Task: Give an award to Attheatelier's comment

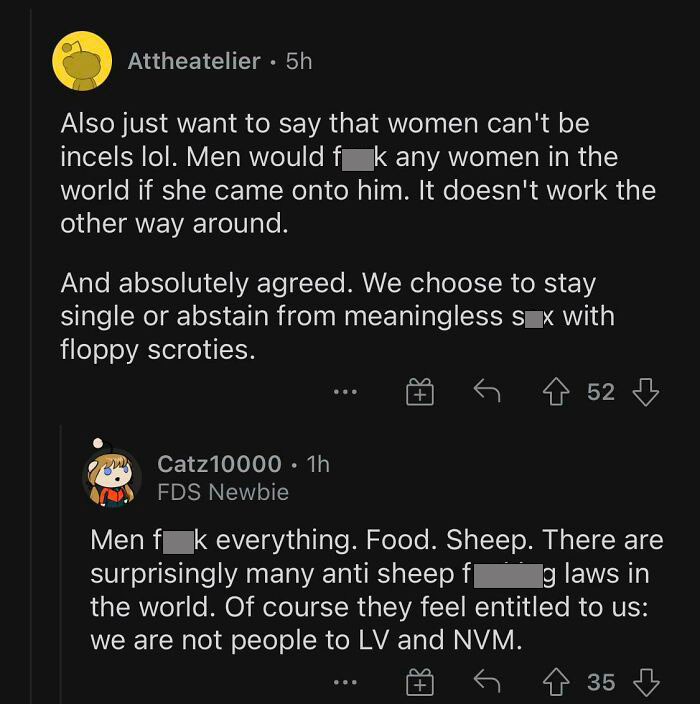Action: tap(420, 392)
